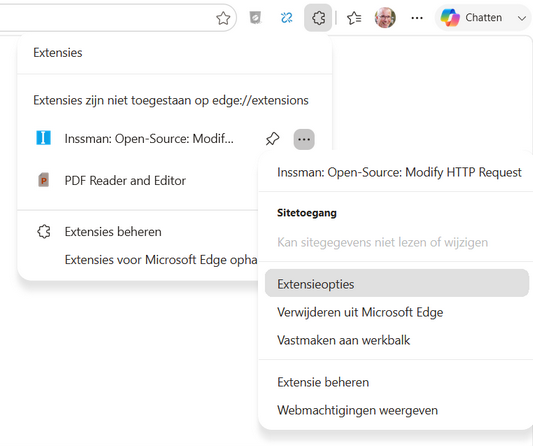Image resolution: width=533 pixels, height=446 pixels.
Task: Choose Extensieopties in context menu
Action: 397,283
